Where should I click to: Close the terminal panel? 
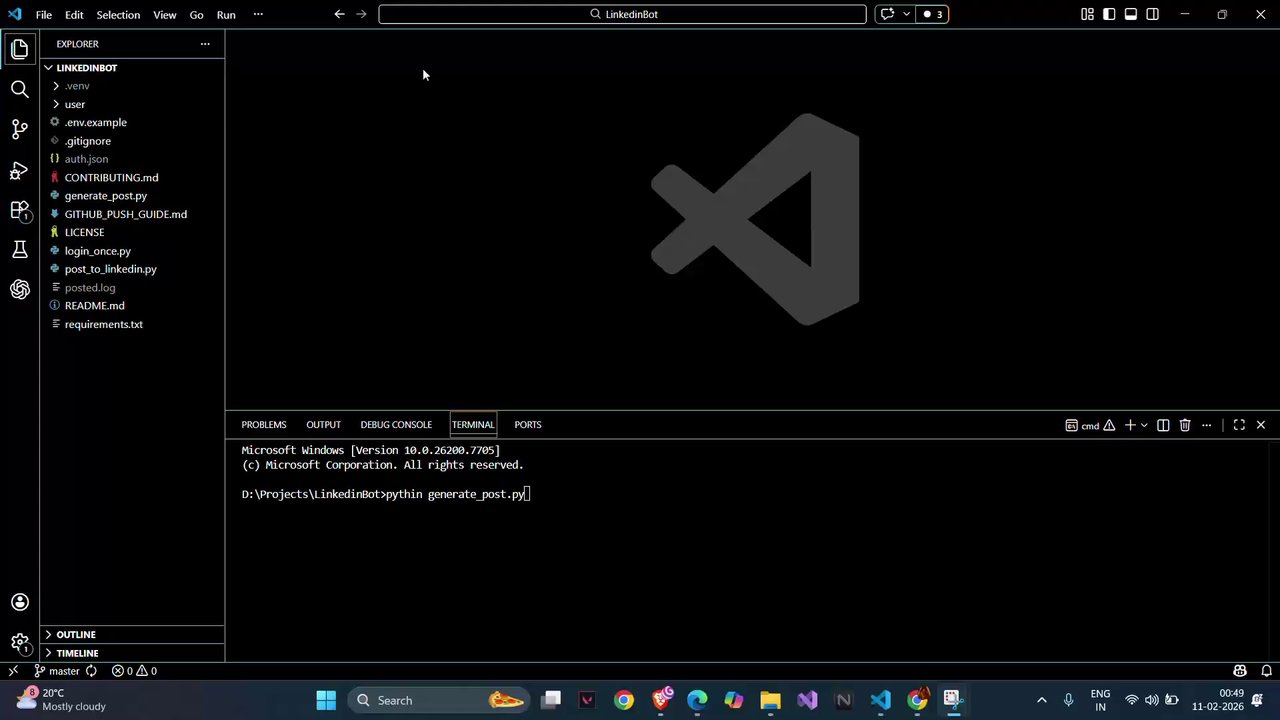point(1261,425)
